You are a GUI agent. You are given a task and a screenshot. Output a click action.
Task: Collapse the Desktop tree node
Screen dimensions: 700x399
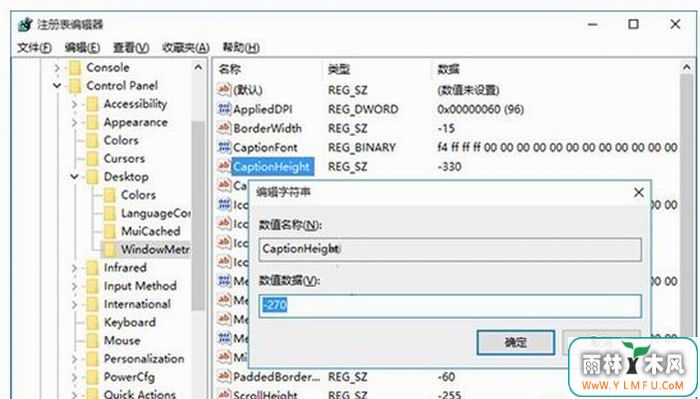coord(75,177)
